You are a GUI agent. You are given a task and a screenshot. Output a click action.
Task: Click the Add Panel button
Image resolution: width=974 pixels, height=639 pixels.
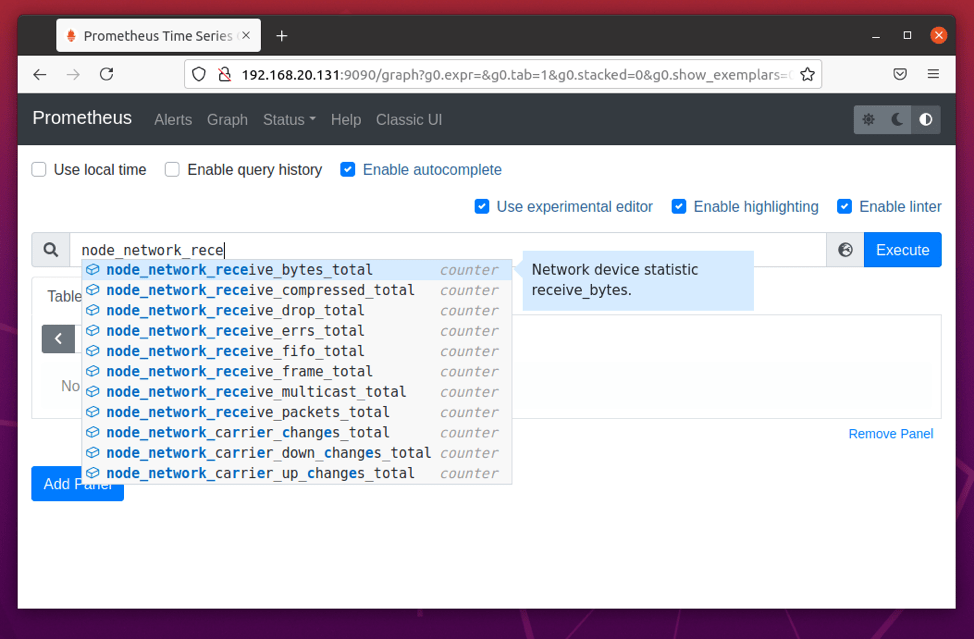(78, 484)
